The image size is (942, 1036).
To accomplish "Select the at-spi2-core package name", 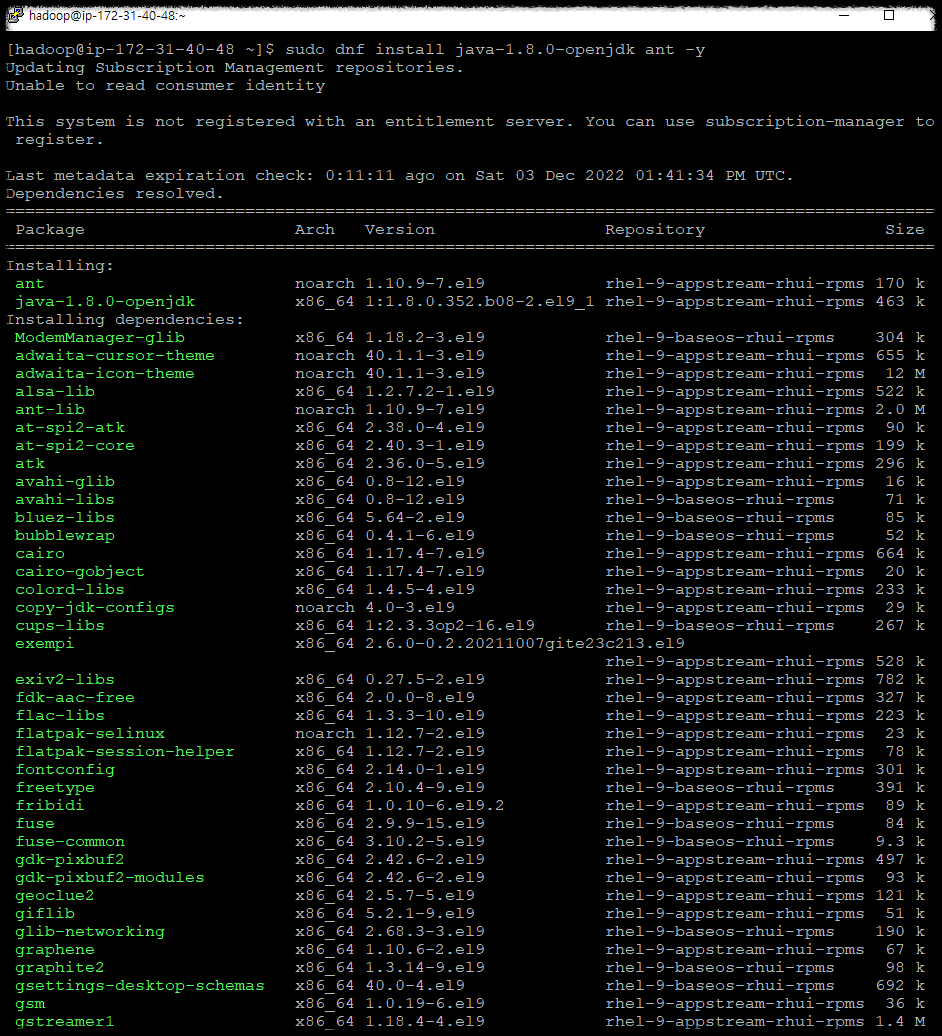I will click(75, 445).
